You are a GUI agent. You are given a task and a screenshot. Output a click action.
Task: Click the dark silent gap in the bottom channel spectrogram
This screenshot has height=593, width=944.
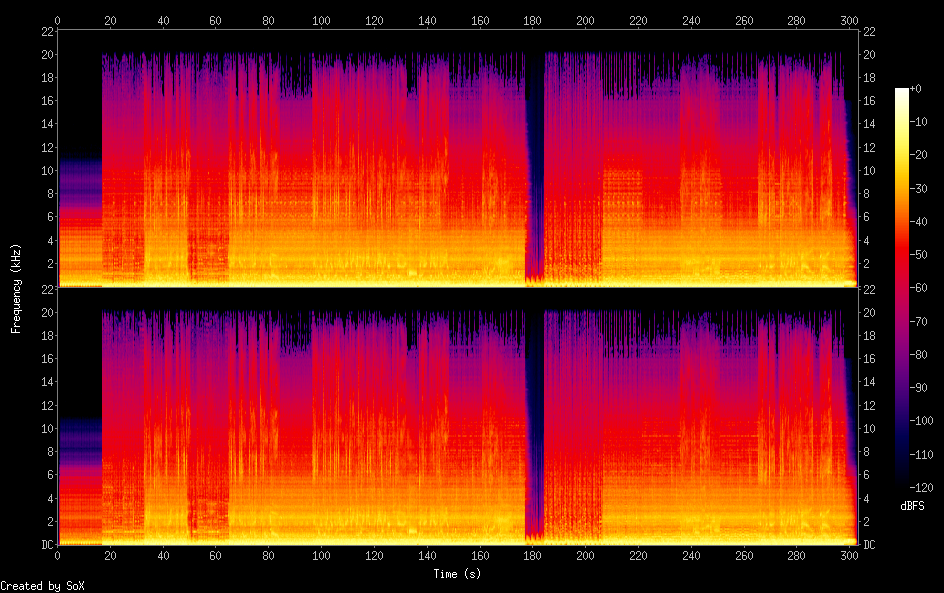click(535, 420)
